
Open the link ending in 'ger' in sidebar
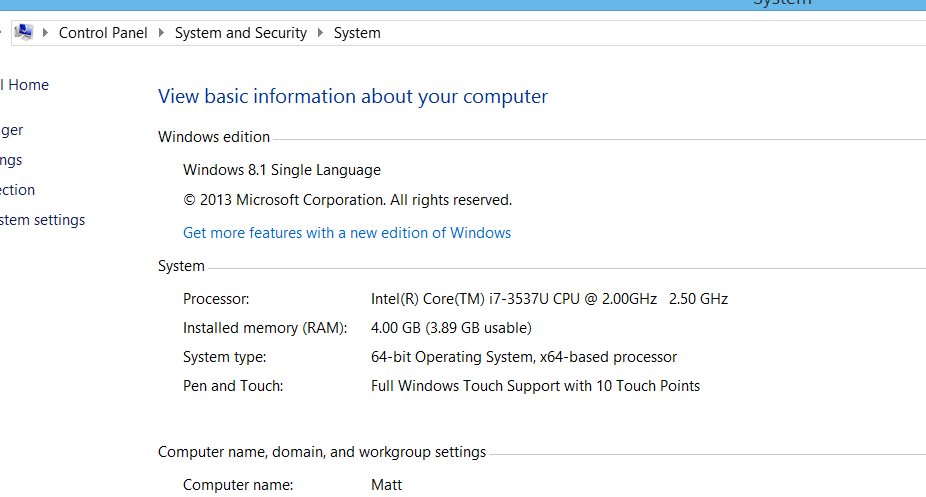pyautogui.click(x=11, y=130)
